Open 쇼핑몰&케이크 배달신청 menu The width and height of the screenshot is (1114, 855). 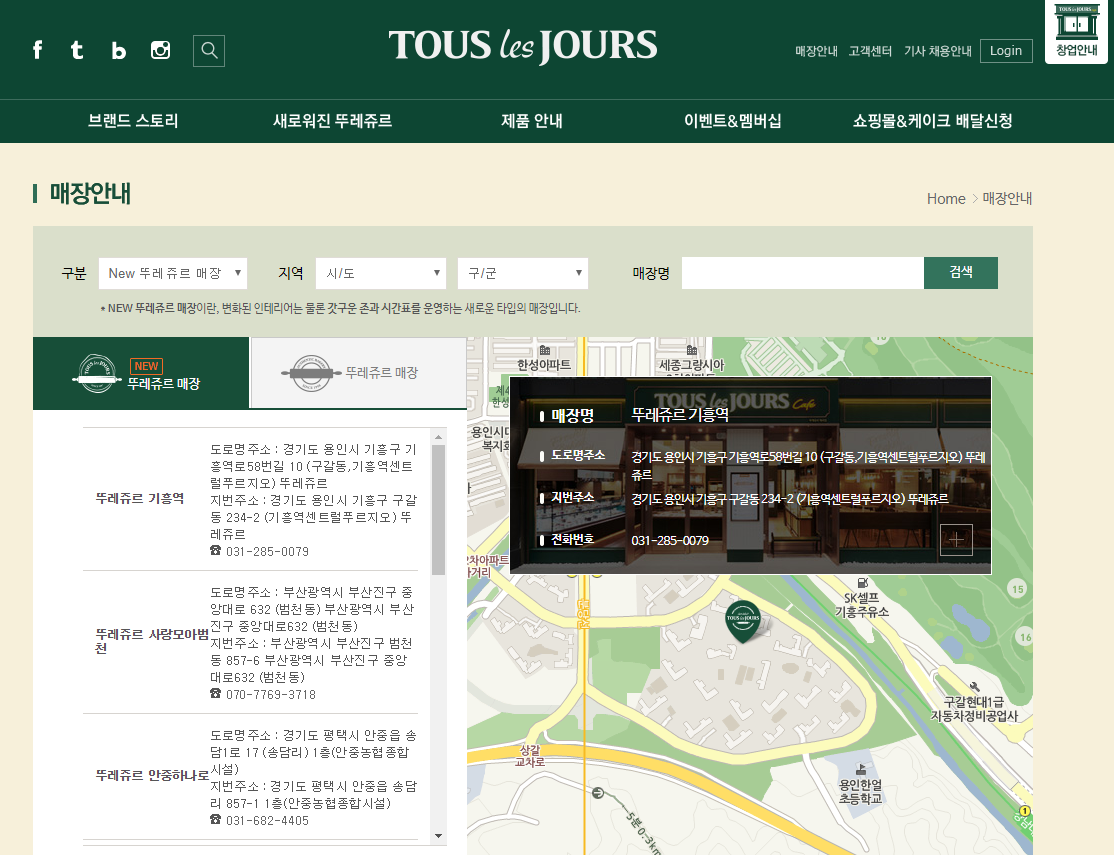pyautogui.click(x=932, y=121)
